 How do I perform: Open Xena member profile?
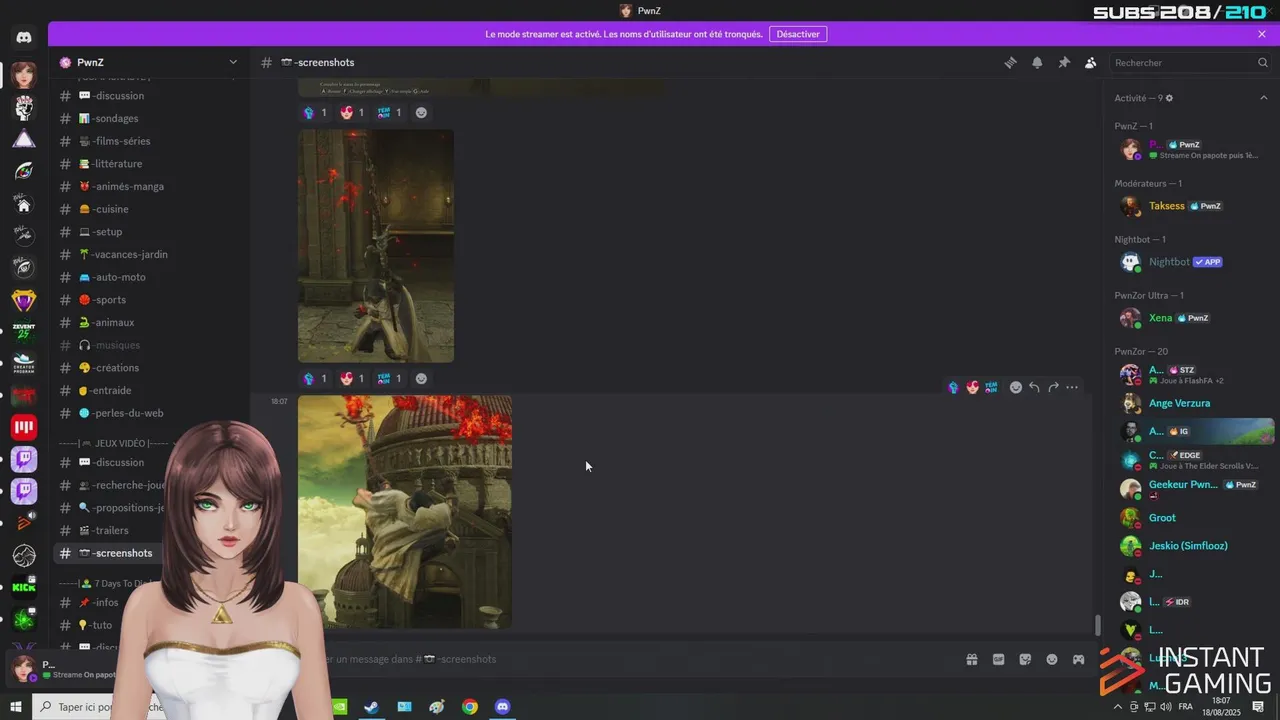tap(1190, 318)
